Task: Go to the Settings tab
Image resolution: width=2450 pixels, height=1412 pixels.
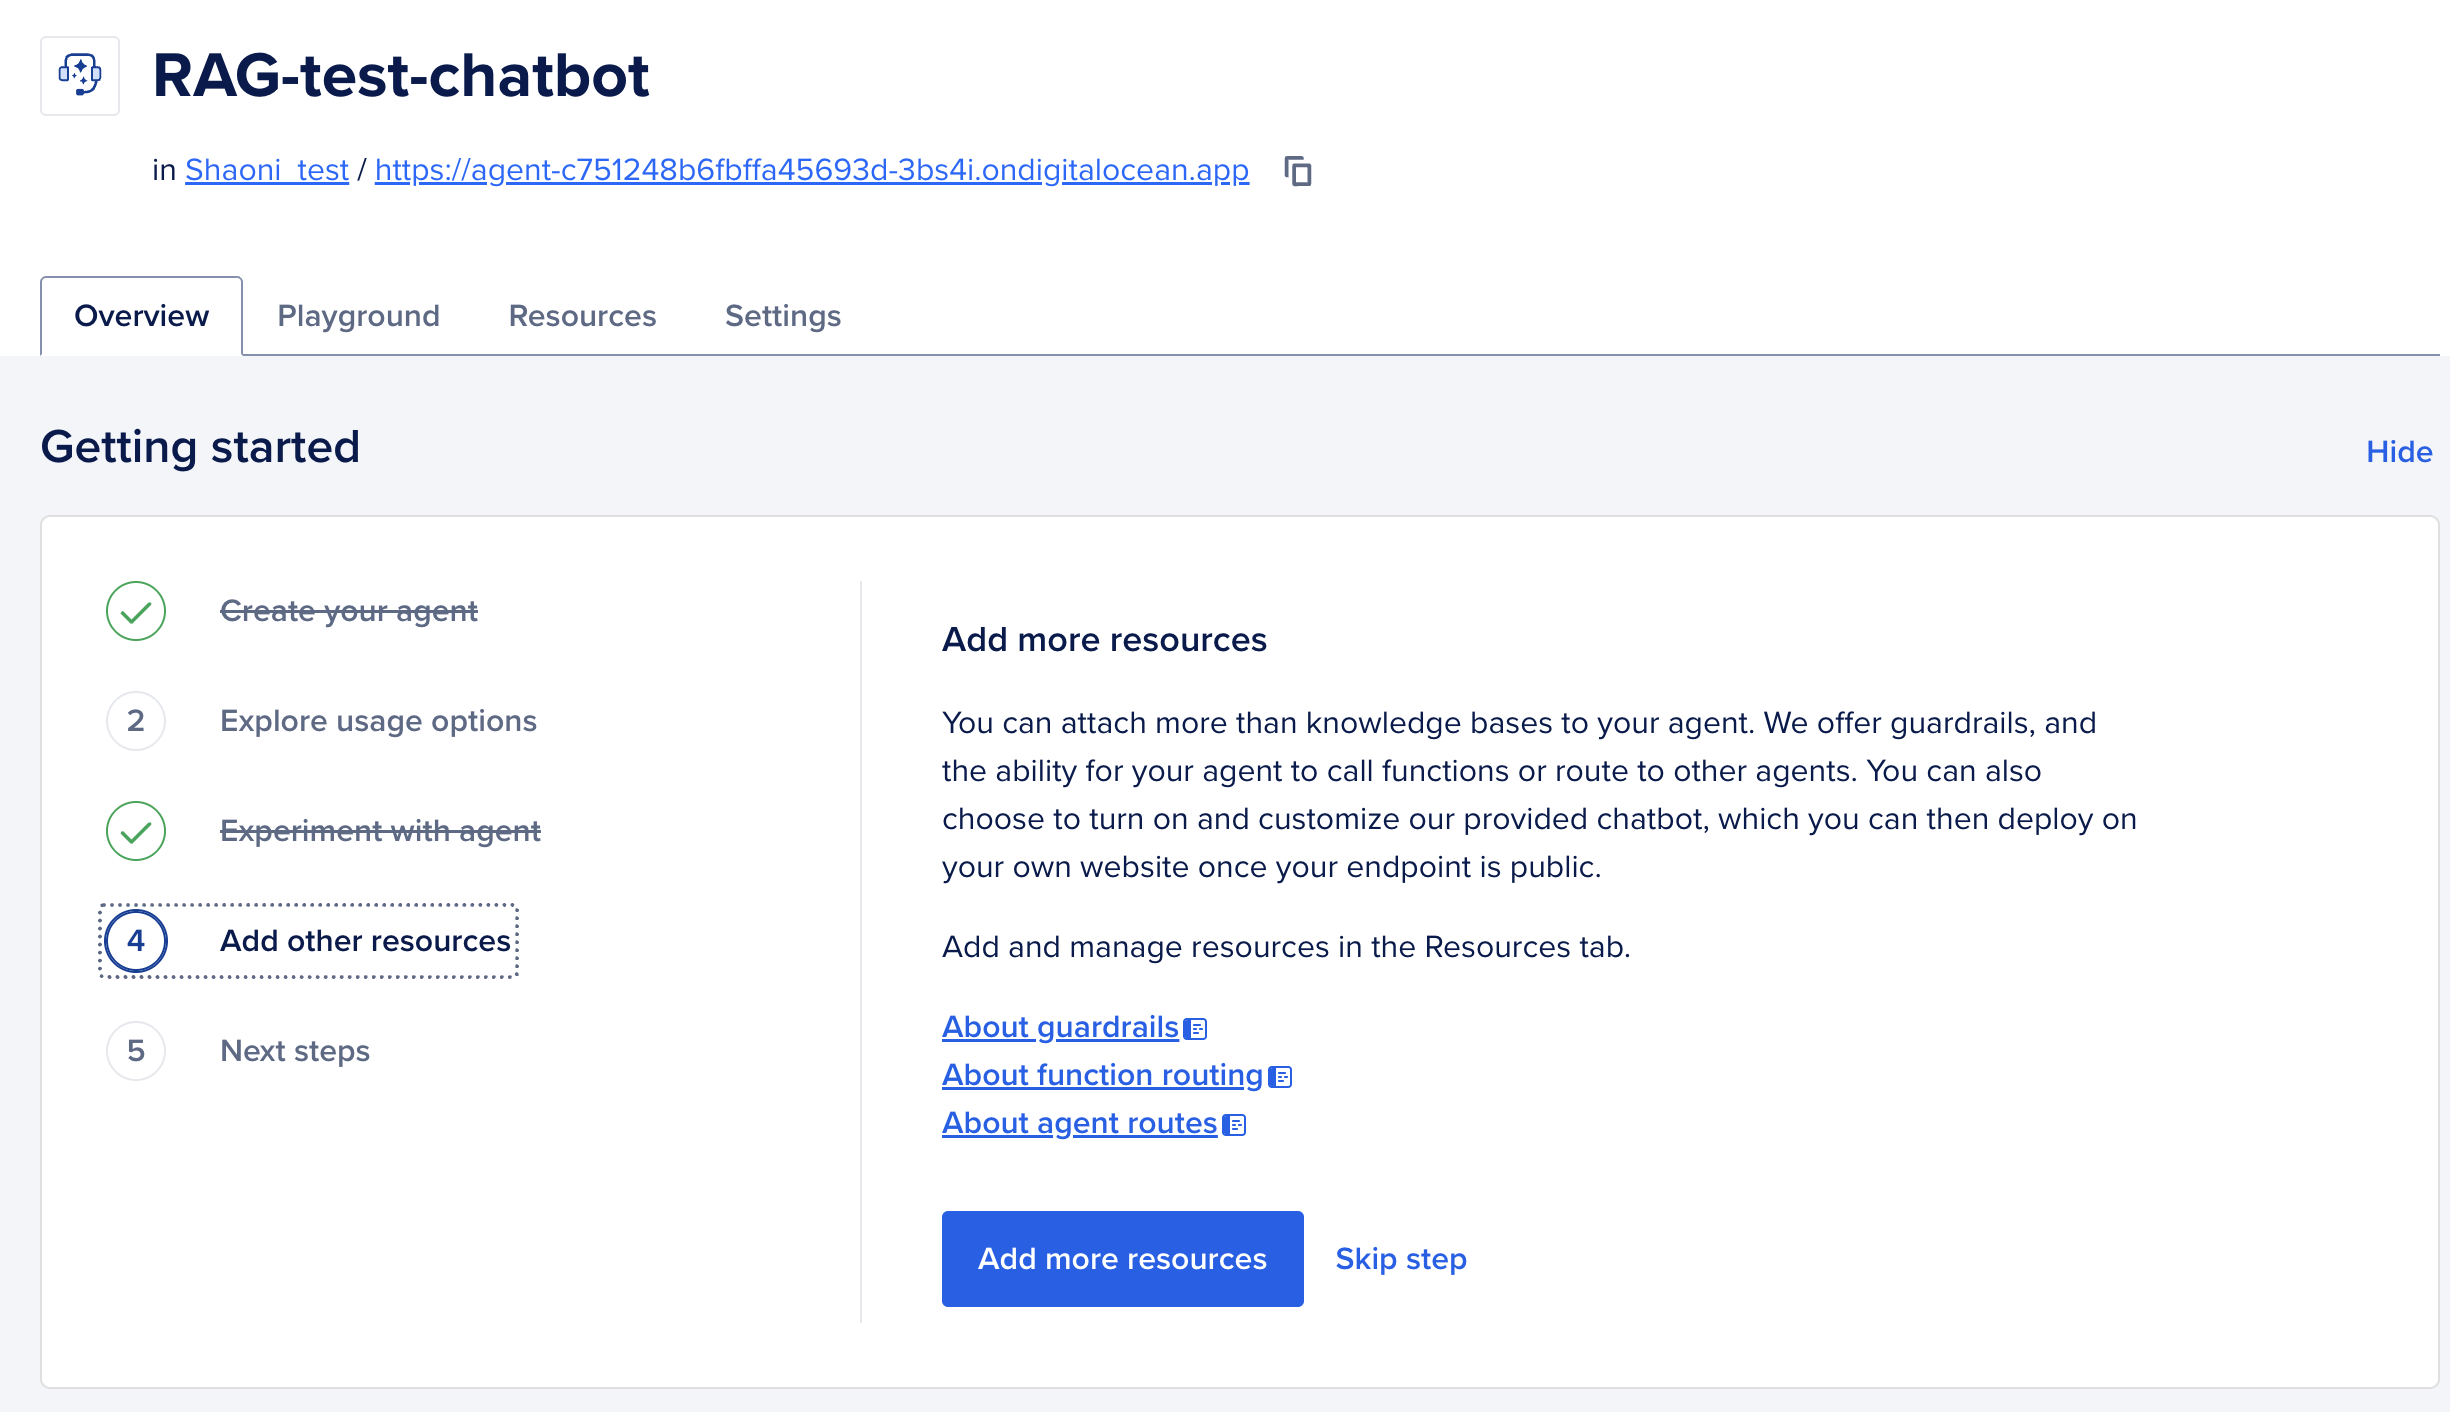Action: point(782,316)
